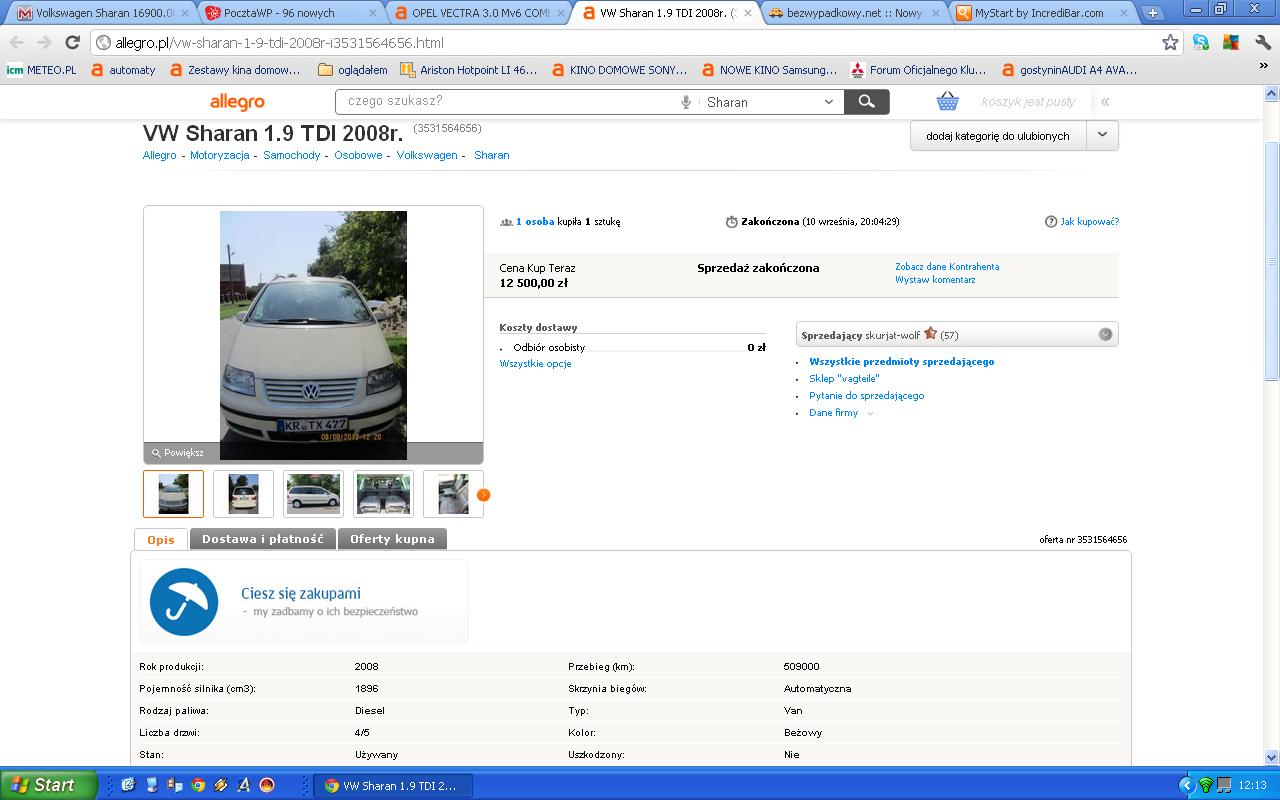Click the VW Sharan taskbar button
The width and height of the screenshot is (1280, 800).
(x=392, y=785)
